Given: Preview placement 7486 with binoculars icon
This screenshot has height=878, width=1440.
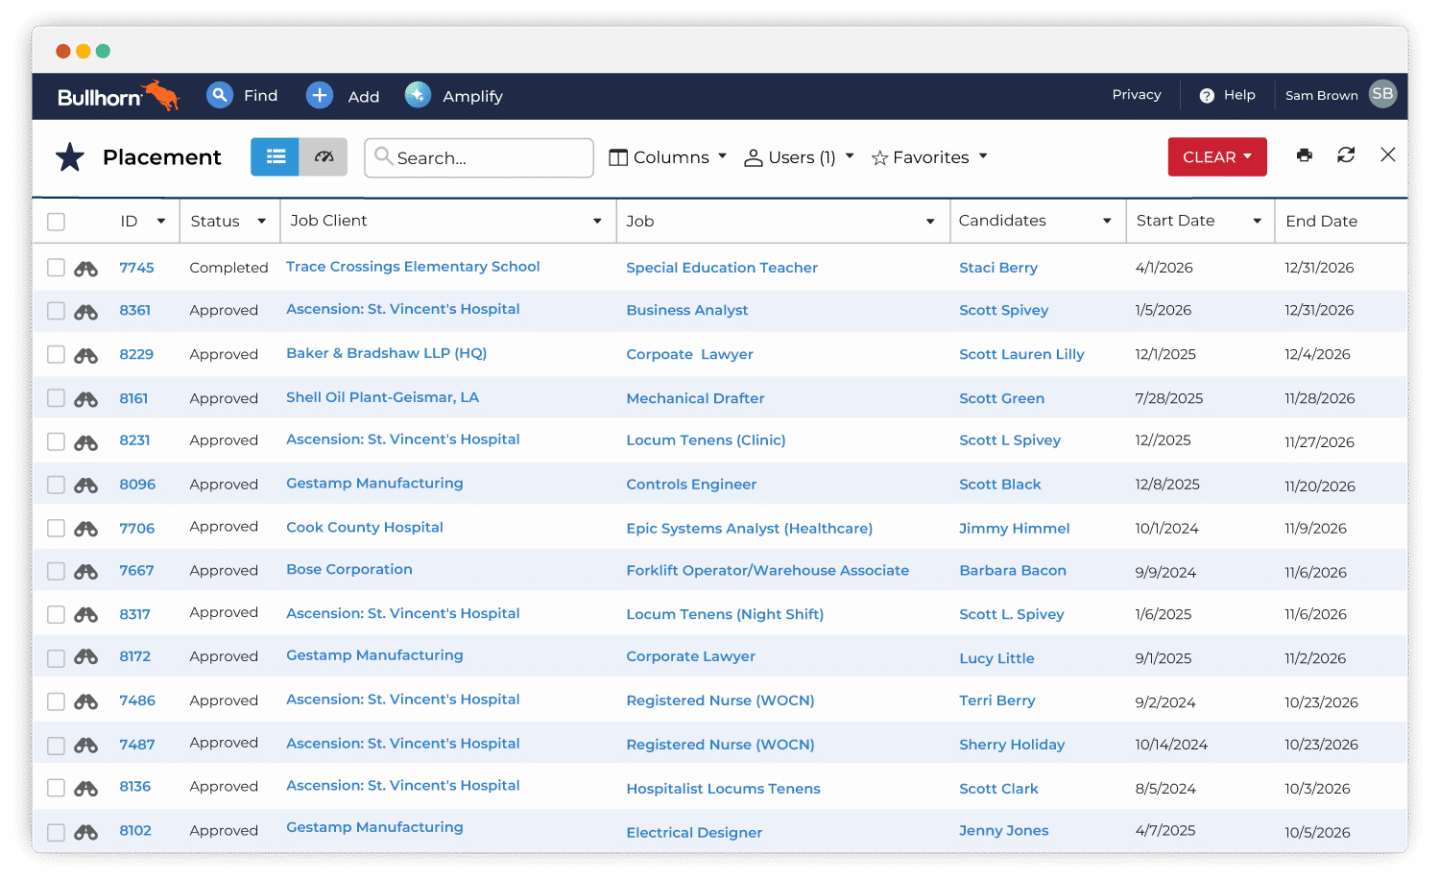Looking at the screenshot, I should coord(86,701).
